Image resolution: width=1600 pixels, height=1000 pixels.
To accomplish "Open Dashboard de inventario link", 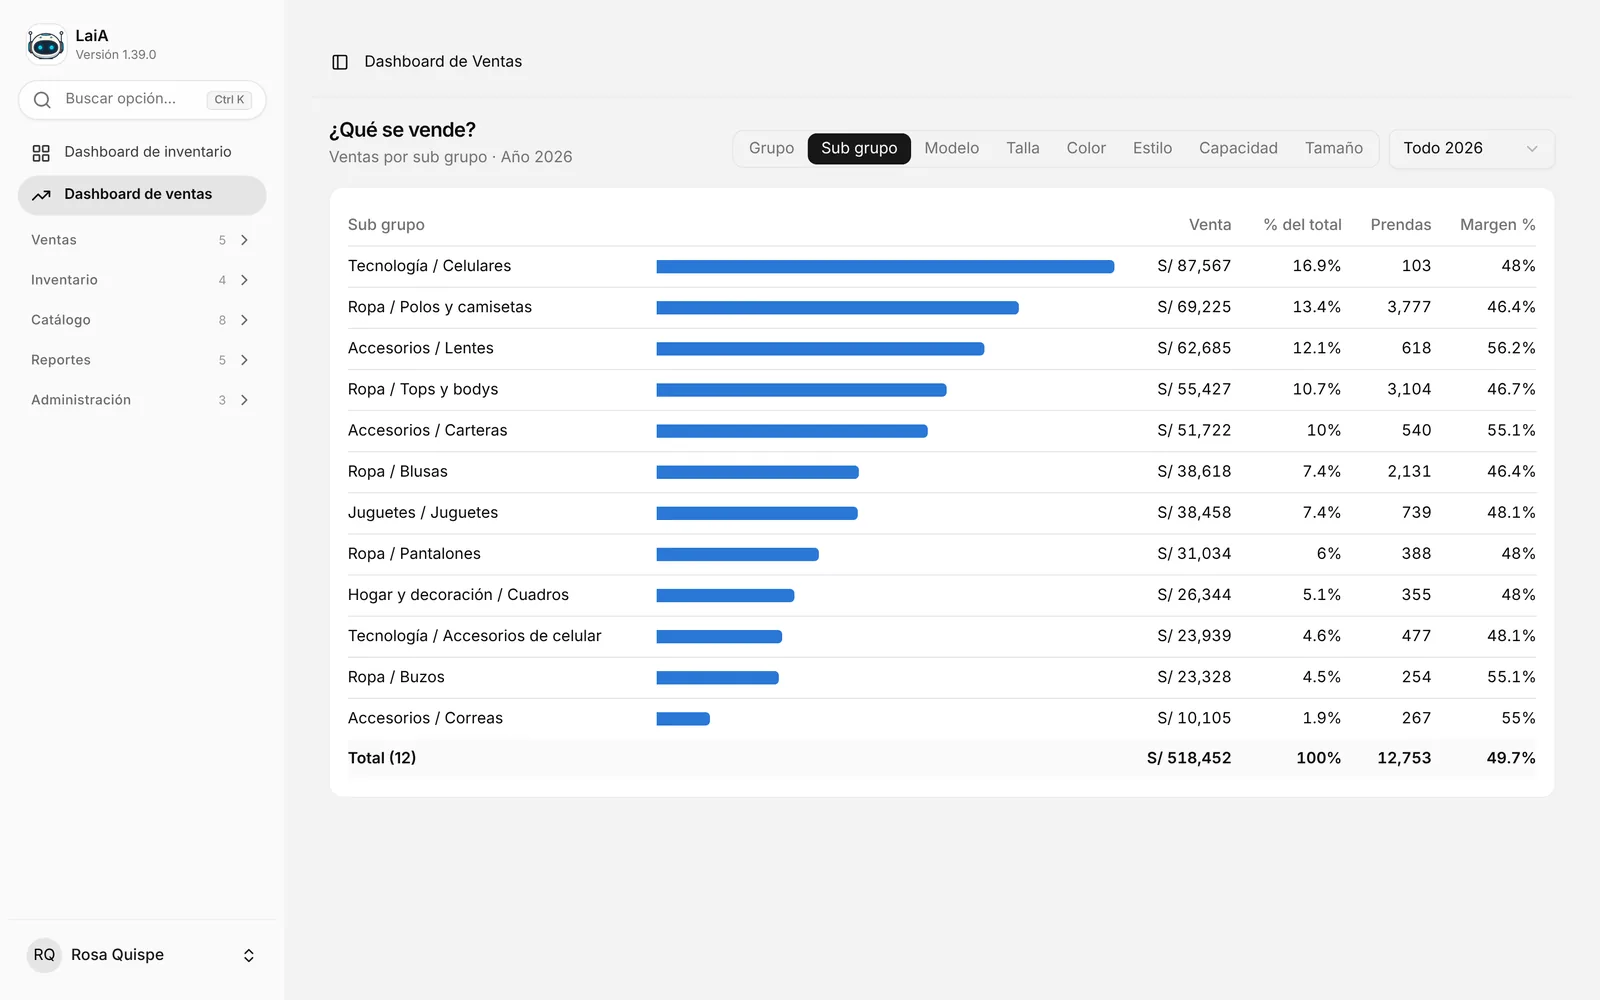I will [x=142, y=152].
